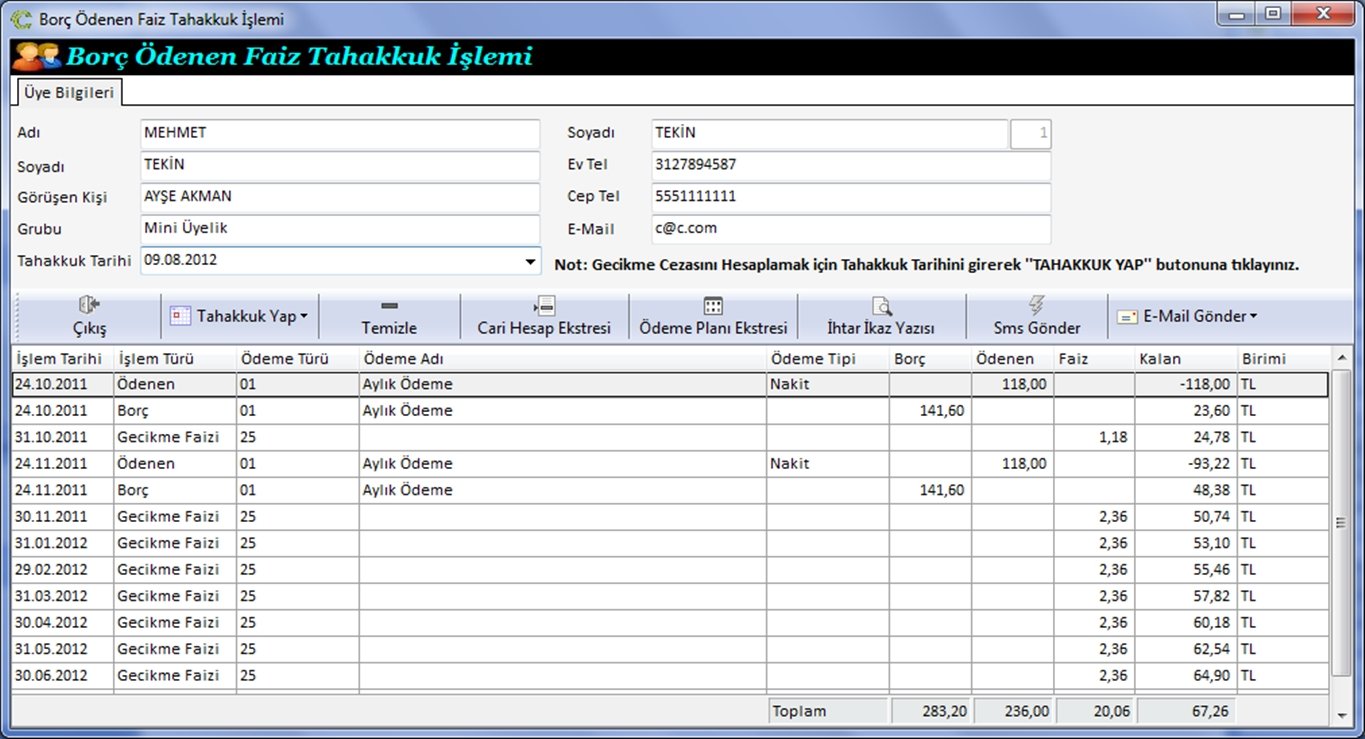Click the E-Mail address field

(850, 228)
